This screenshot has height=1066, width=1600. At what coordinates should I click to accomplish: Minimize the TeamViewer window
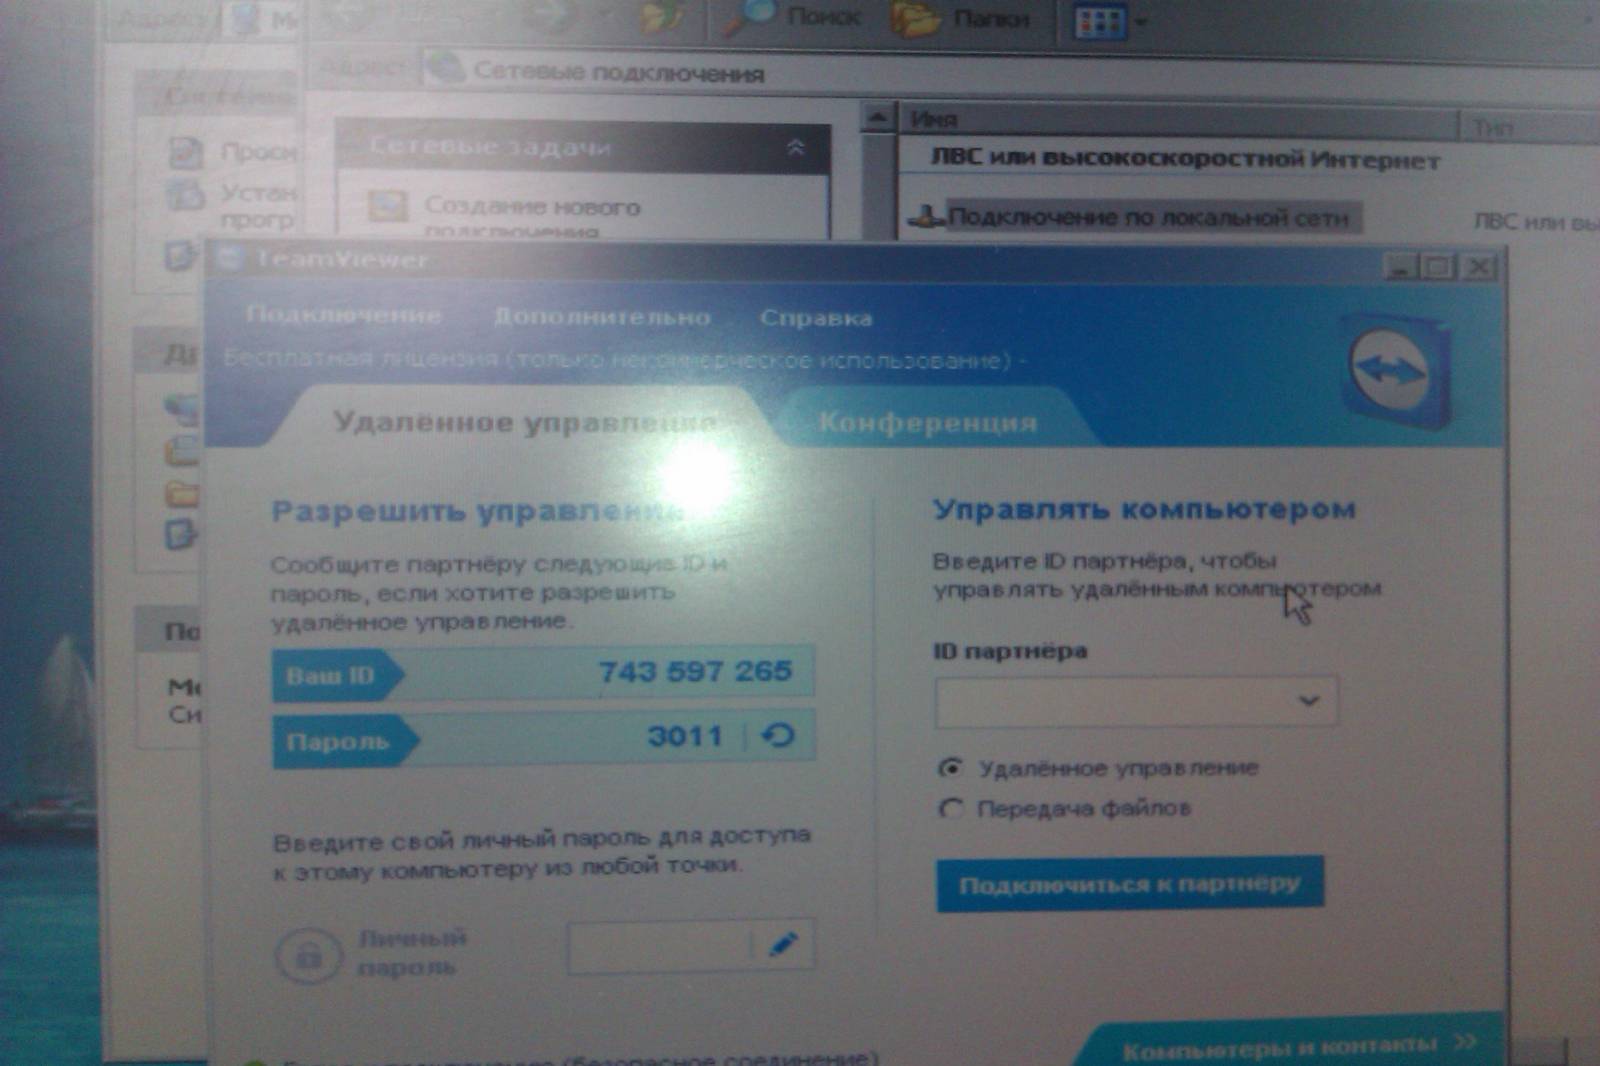pyautogui.click(x=1401, y=267)
